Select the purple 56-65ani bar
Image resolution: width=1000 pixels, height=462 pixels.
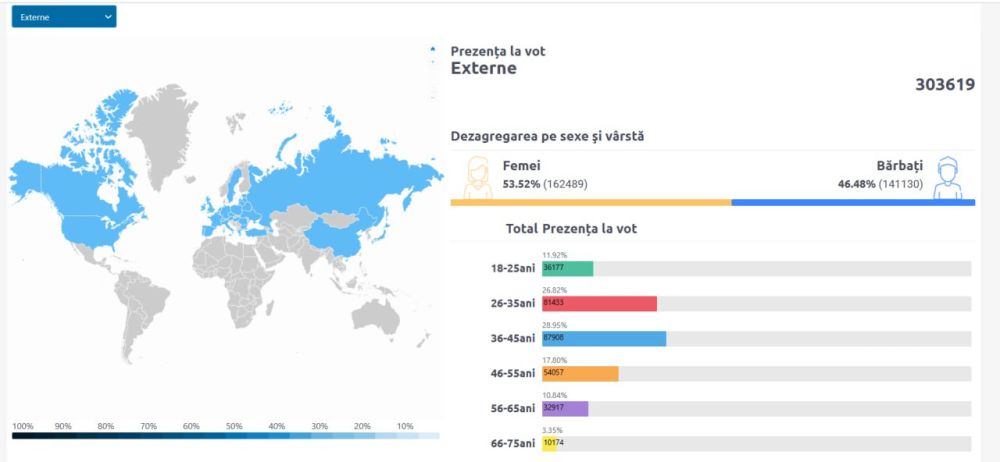pyautogui.click(x=565, y=408)
